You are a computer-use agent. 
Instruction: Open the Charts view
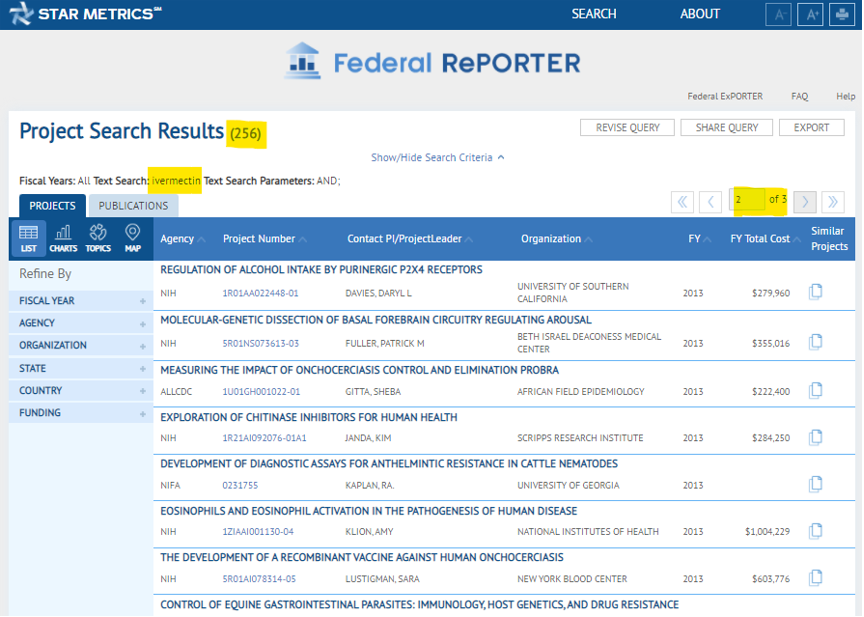click(63, 239)
